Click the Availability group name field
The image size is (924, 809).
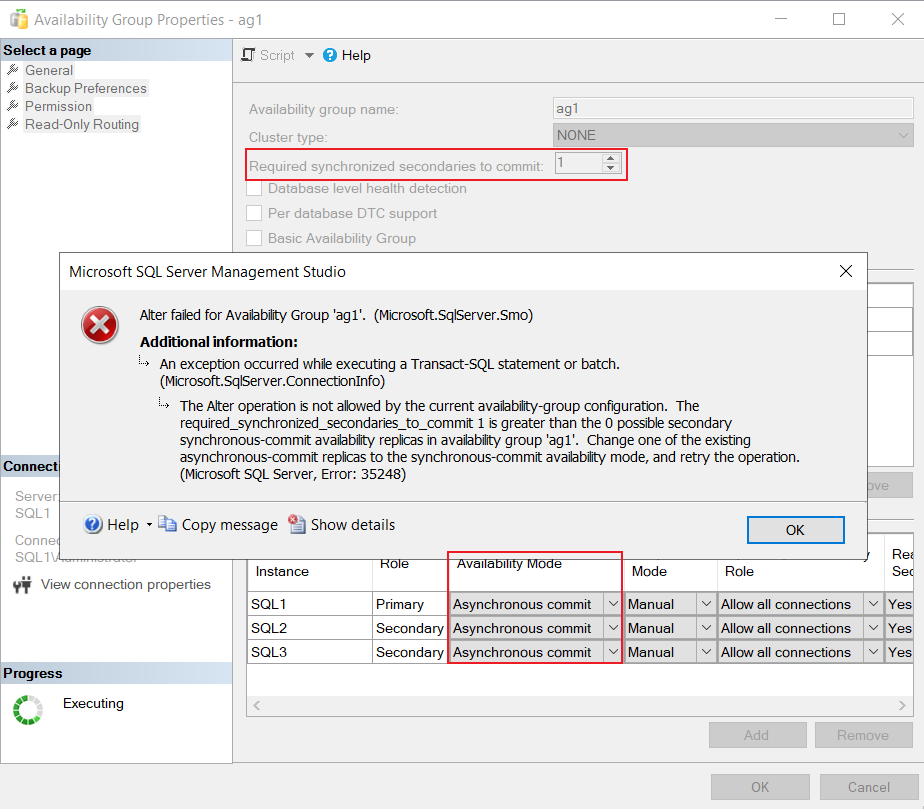[x=733, y=108]
